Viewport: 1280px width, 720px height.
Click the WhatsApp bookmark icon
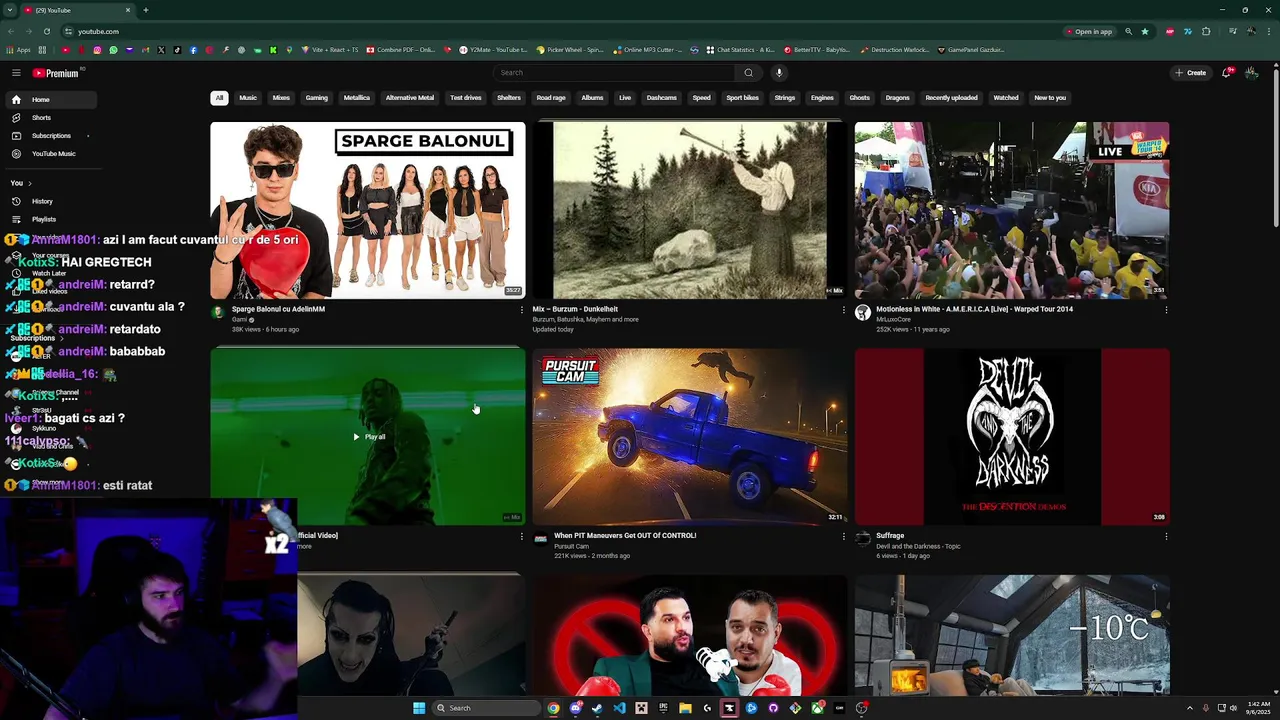(x=113, y=49)
